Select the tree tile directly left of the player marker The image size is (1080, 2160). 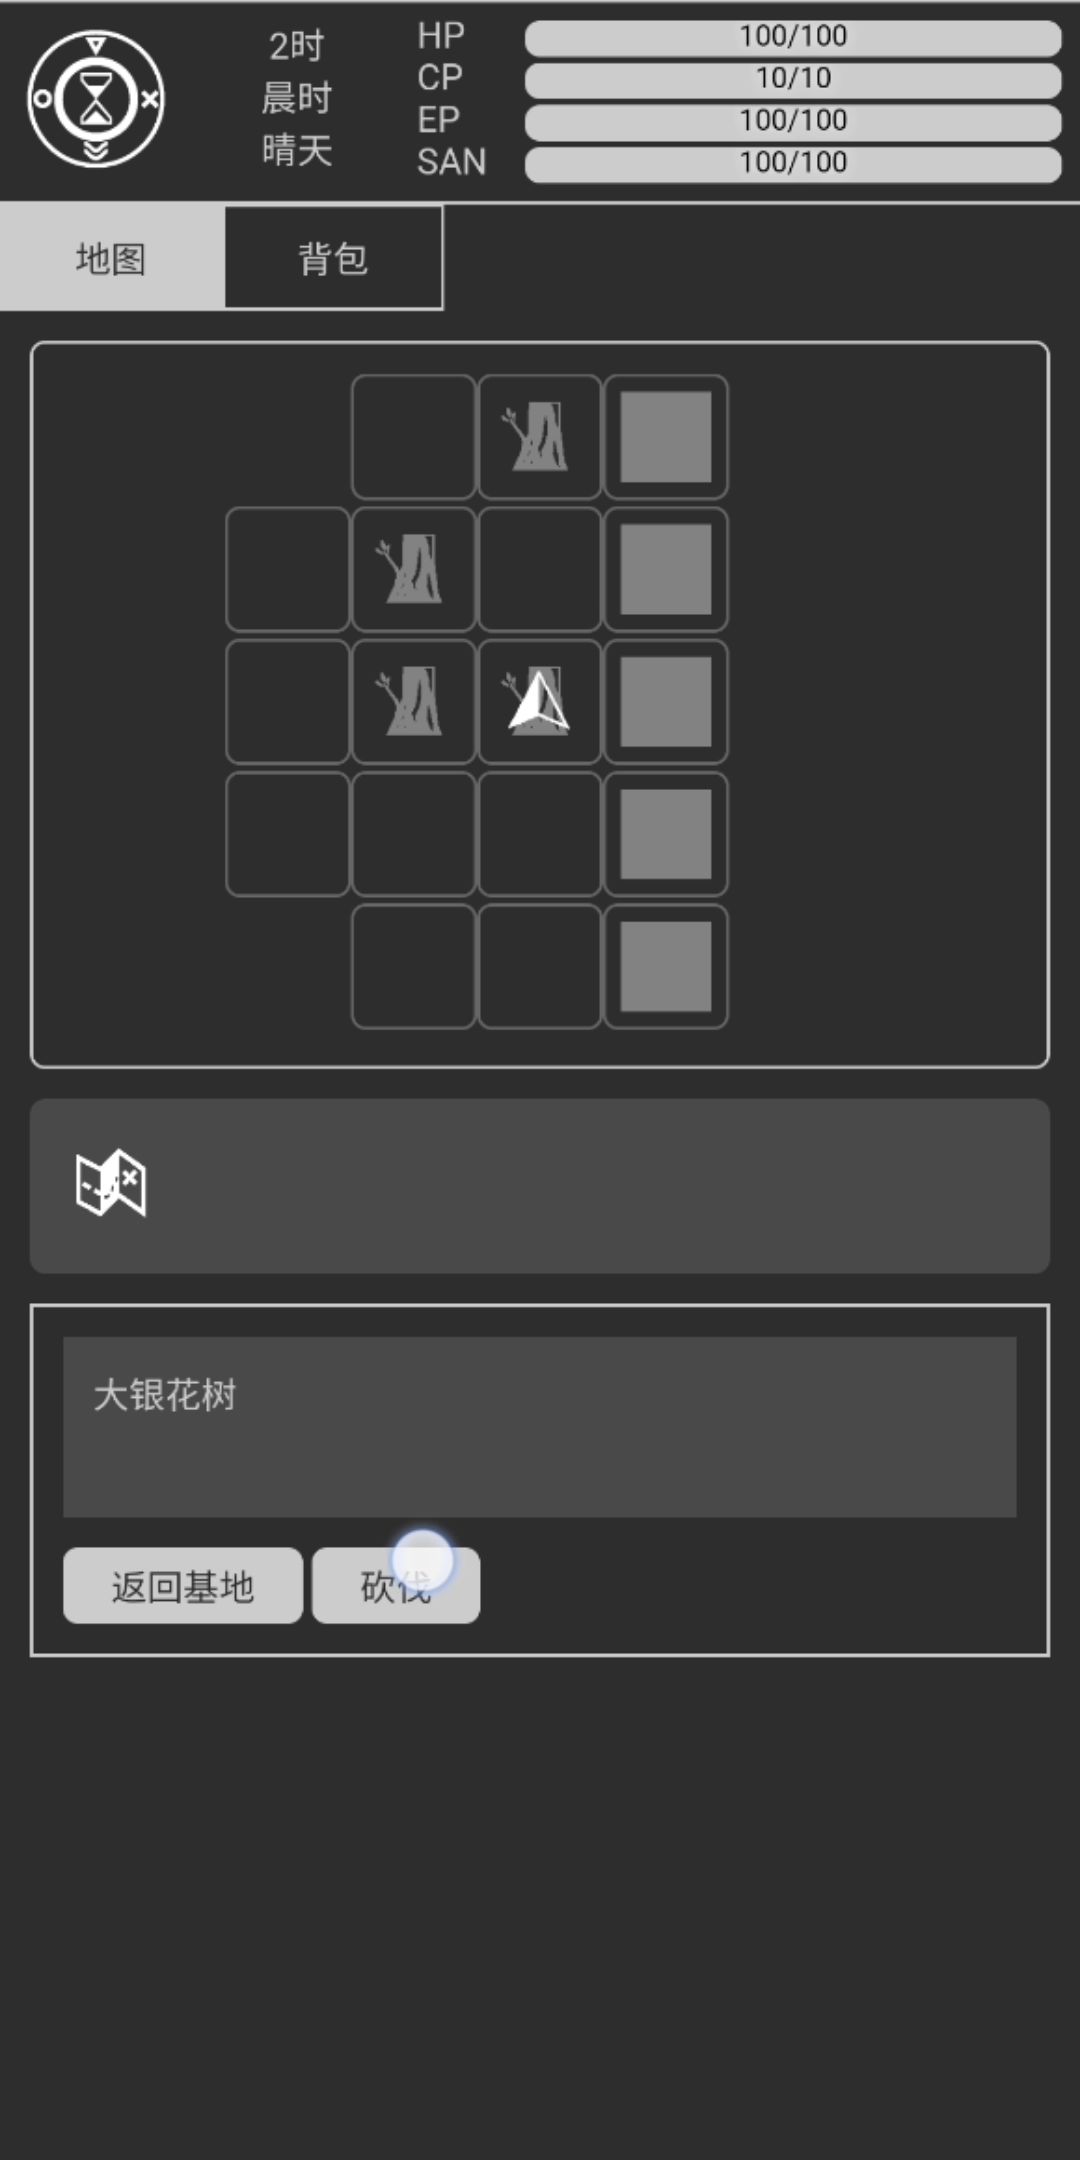[x=414, y=702]
